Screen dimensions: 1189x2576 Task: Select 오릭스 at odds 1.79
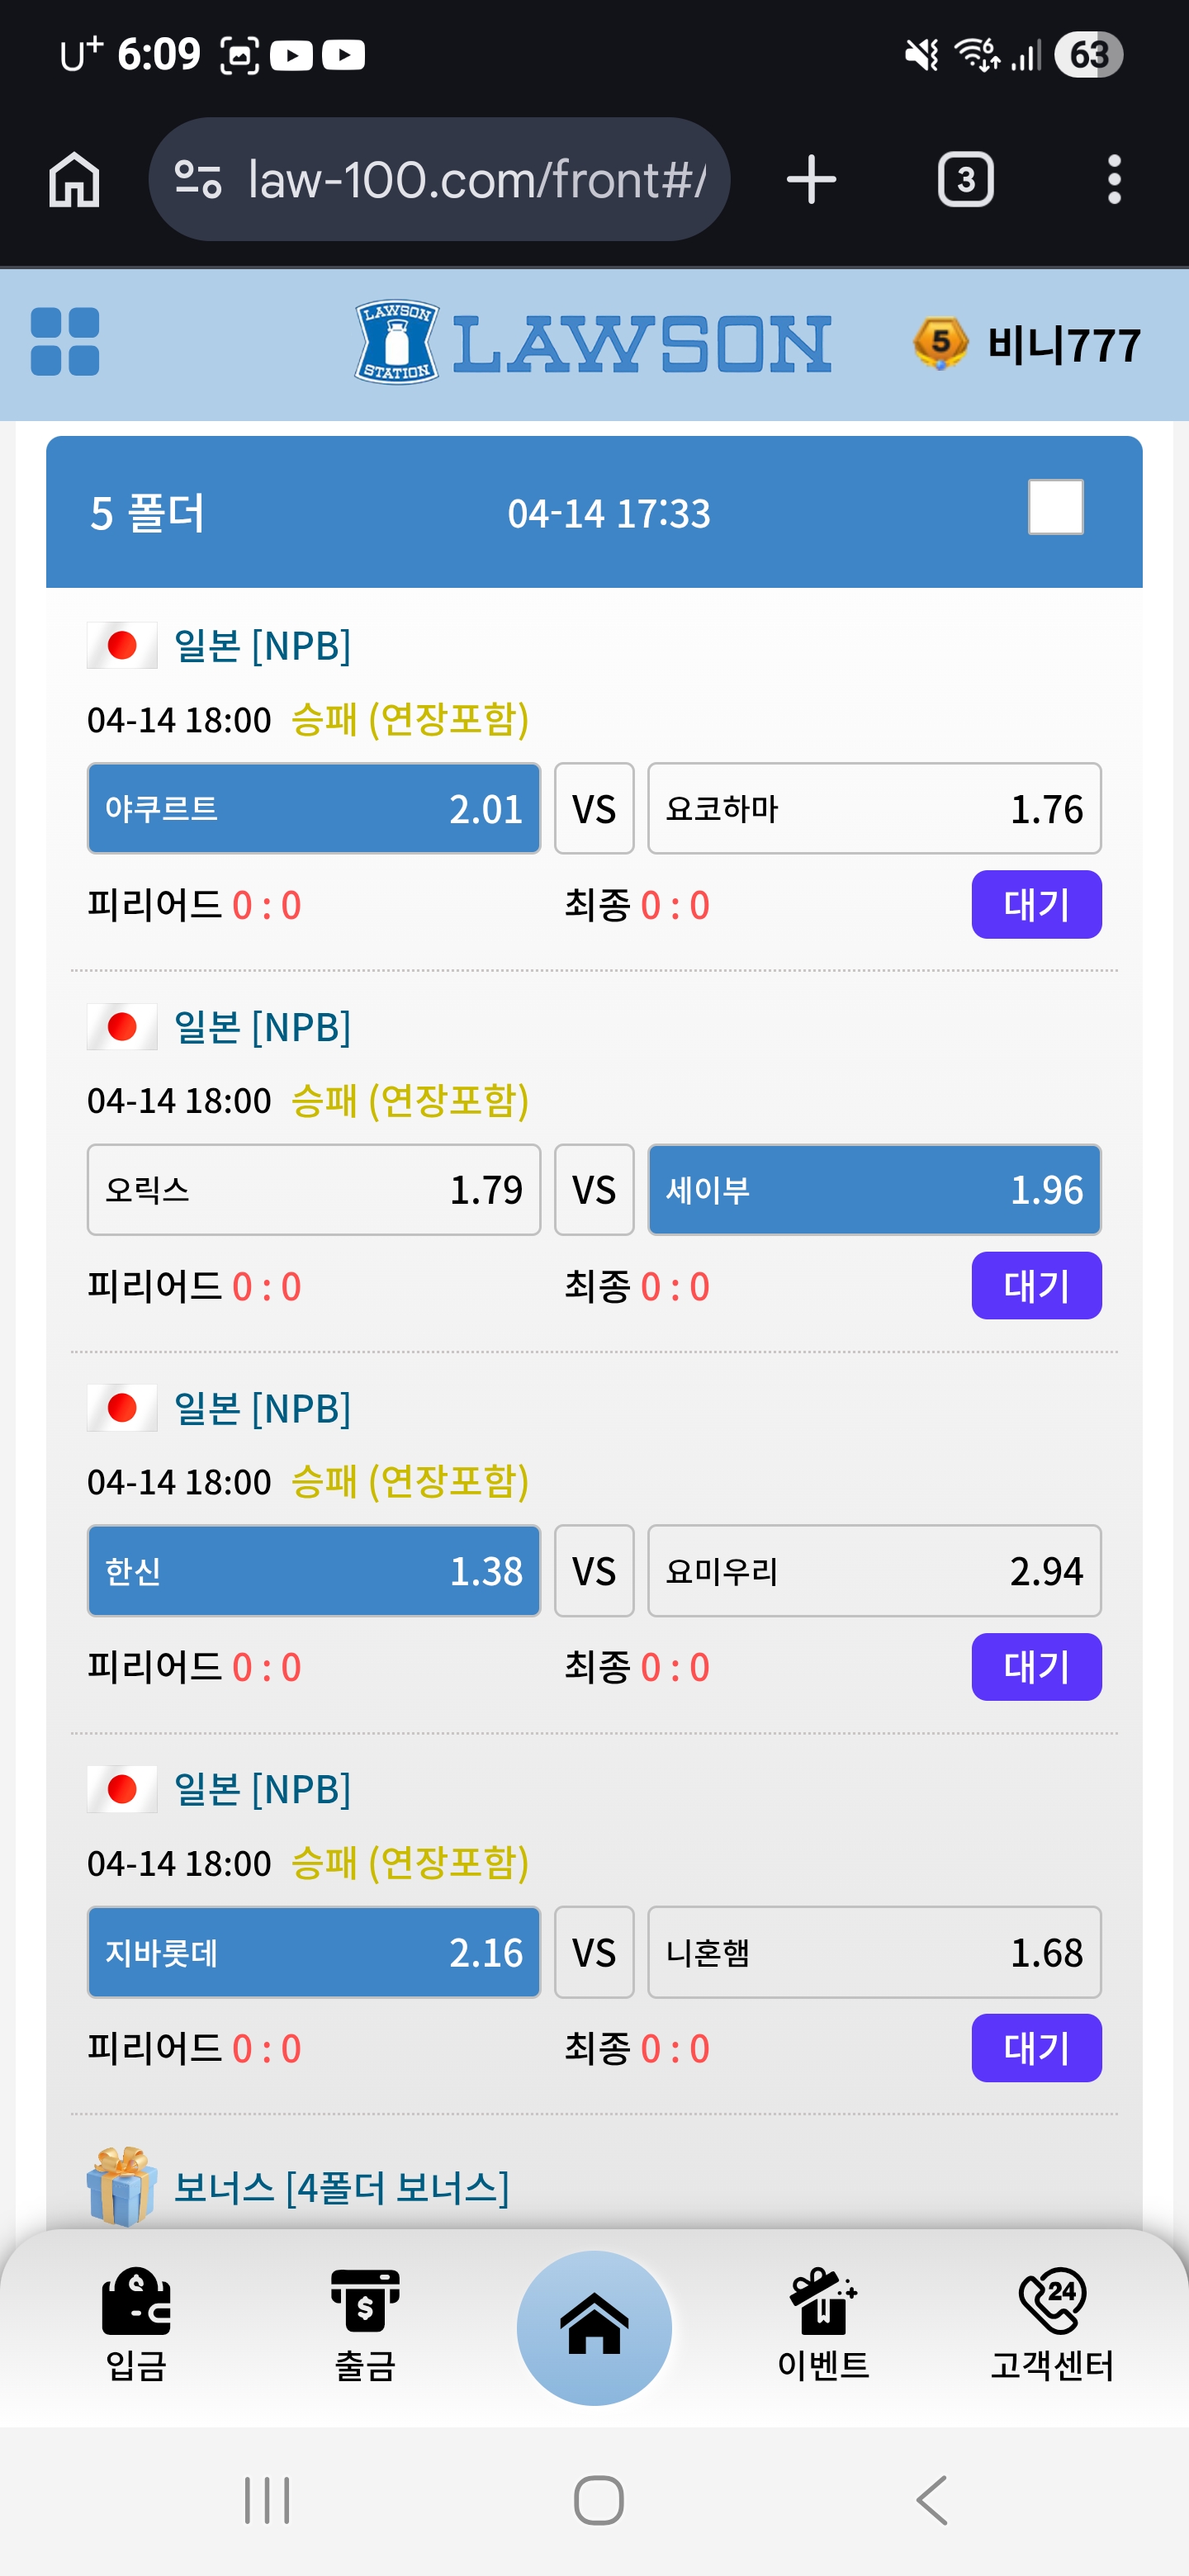point(314,1189)
